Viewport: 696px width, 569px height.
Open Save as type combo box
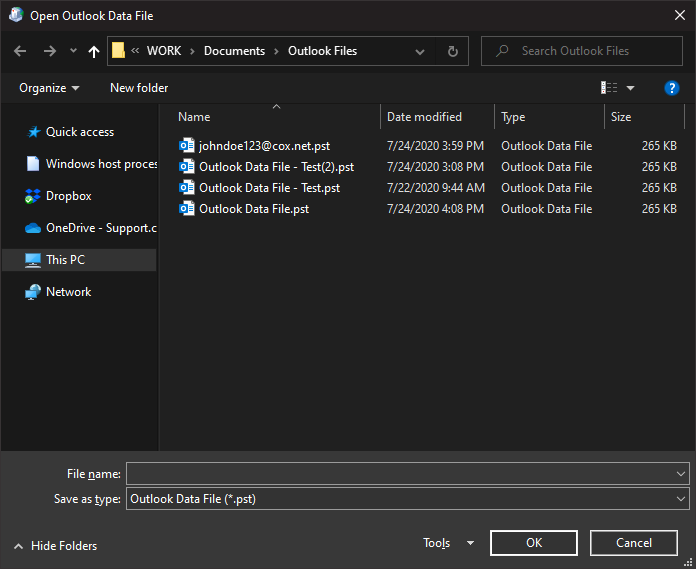click(x=407, y=498)
